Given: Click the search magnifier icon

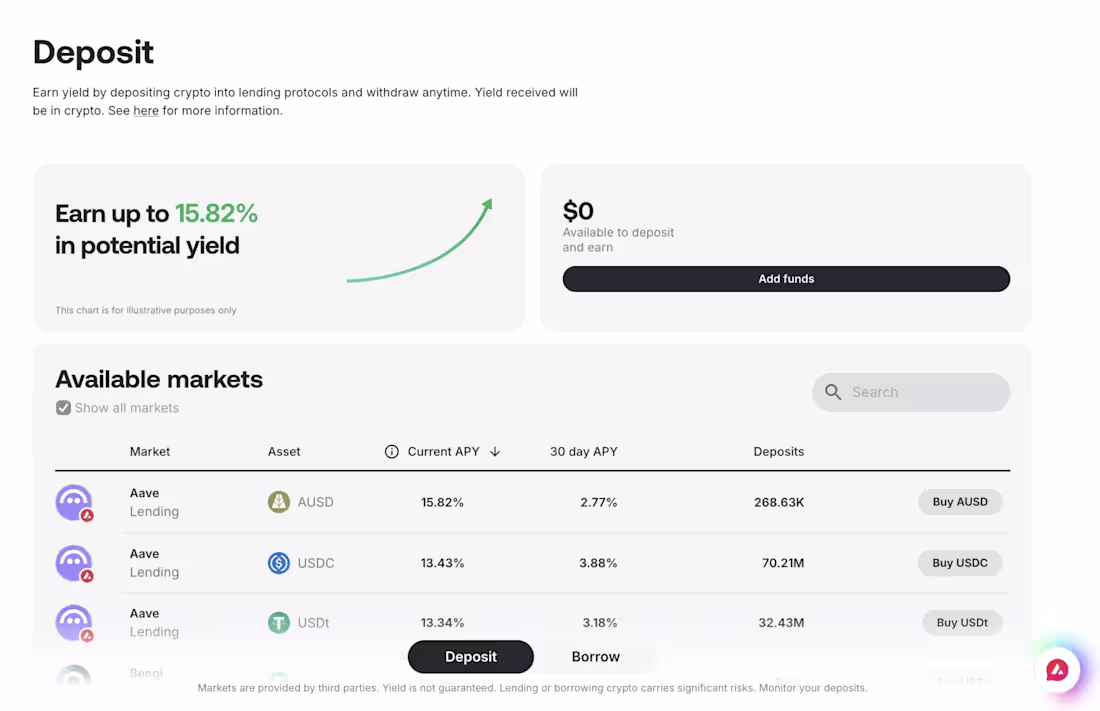Looking at the screenshot, I should pyautogui.click(x=833, y=392).
